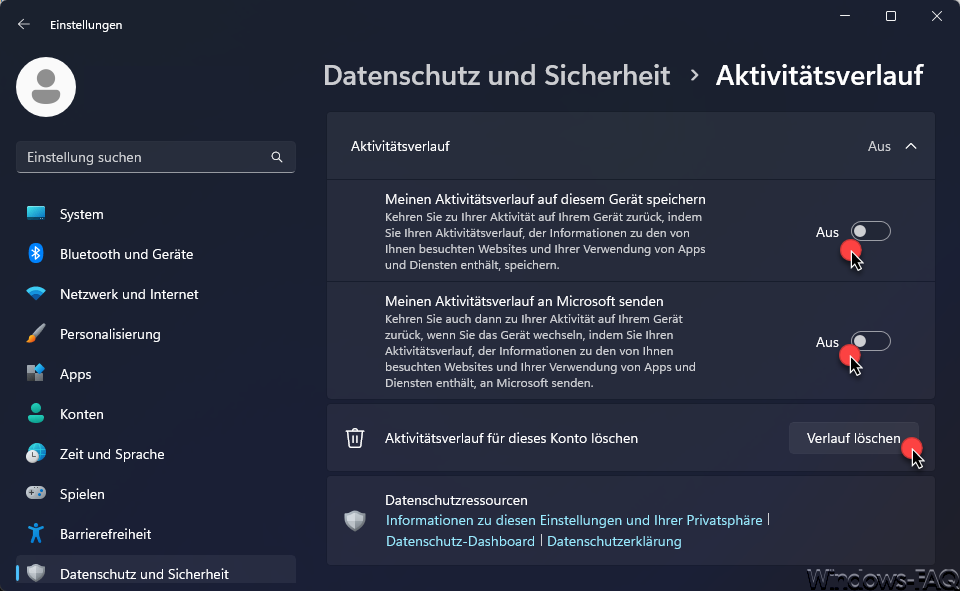
Task: Click the Personalisierung paintbrush icon
Action: click(36, 334)
